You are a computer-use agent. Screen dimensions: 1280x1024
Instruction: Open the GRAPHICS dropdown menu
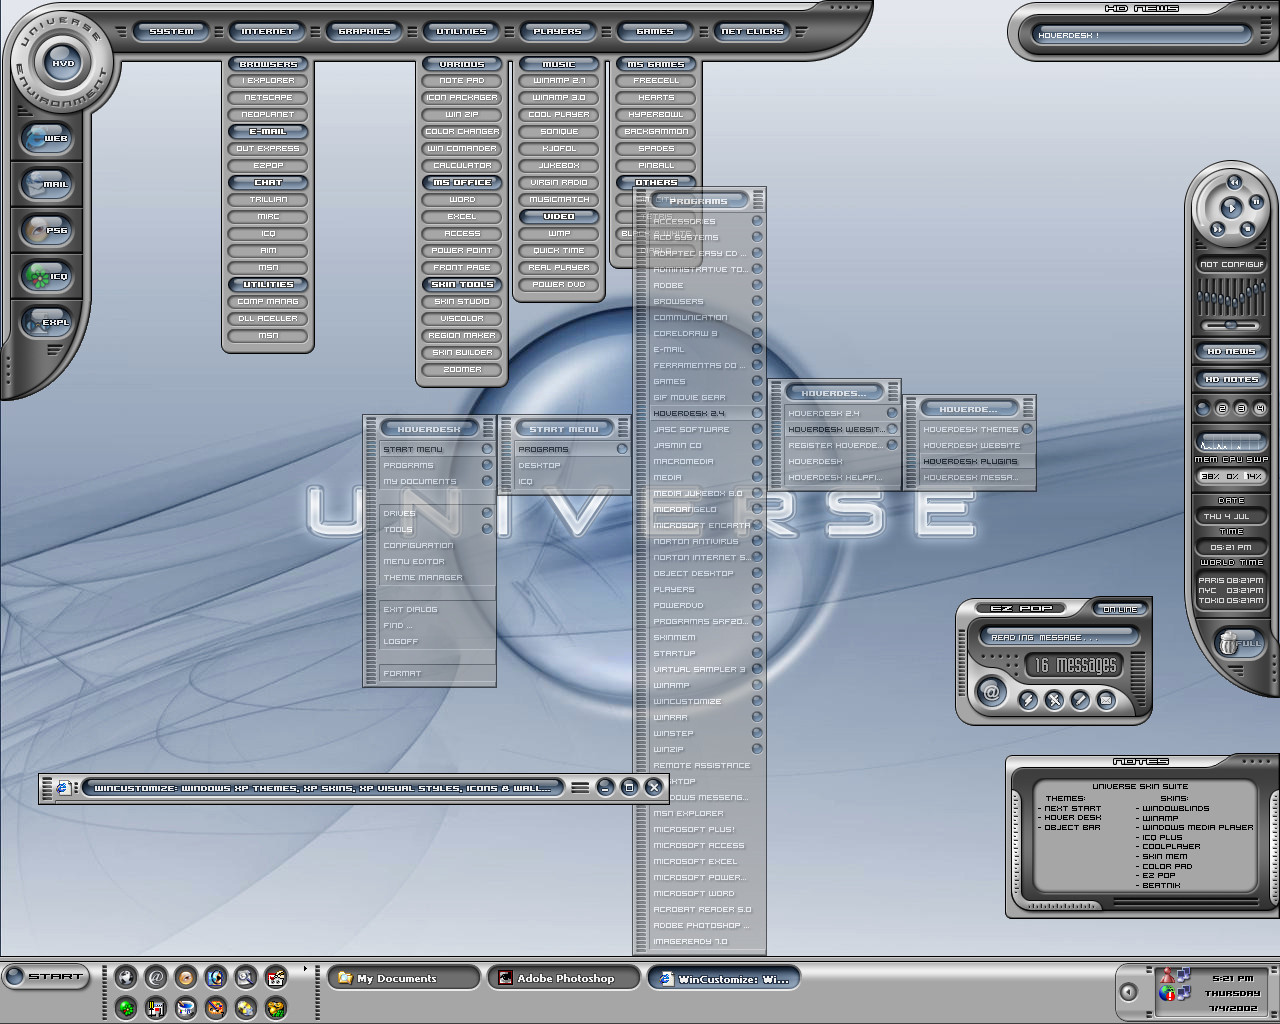coord(364,31)
